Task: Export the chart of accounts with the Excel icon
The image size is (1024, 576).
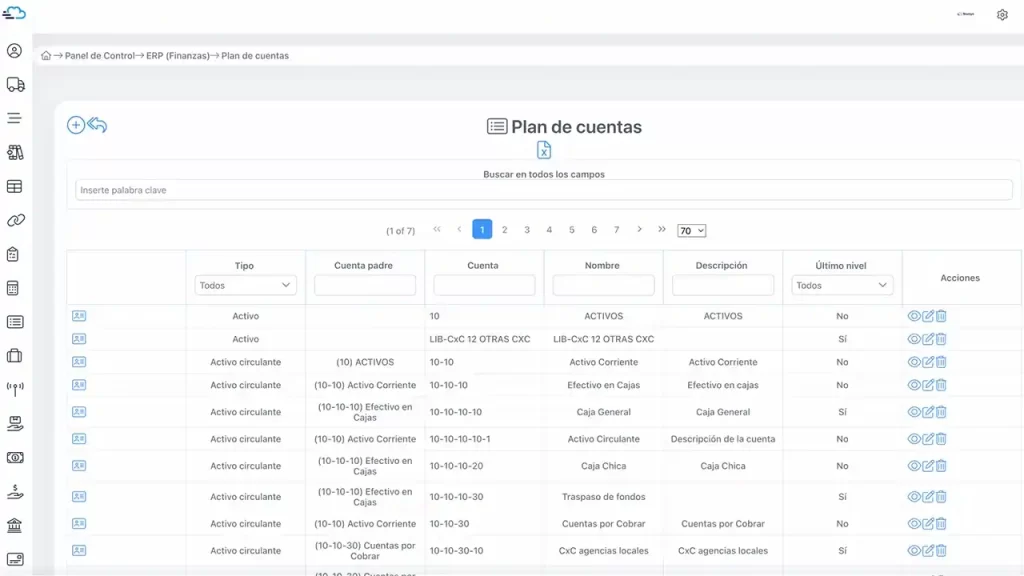Action: click(544, 150)
